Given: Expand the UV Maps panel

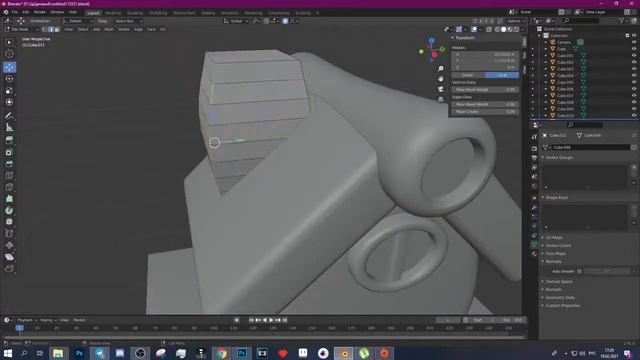Looking at the screenshot, I should [554, 238].
